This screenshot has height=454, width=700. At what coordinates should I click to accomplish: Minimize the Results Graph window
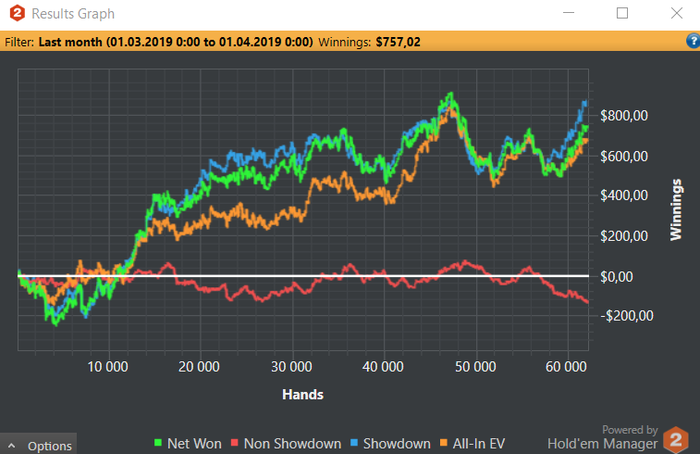click(x=568, y=13)
